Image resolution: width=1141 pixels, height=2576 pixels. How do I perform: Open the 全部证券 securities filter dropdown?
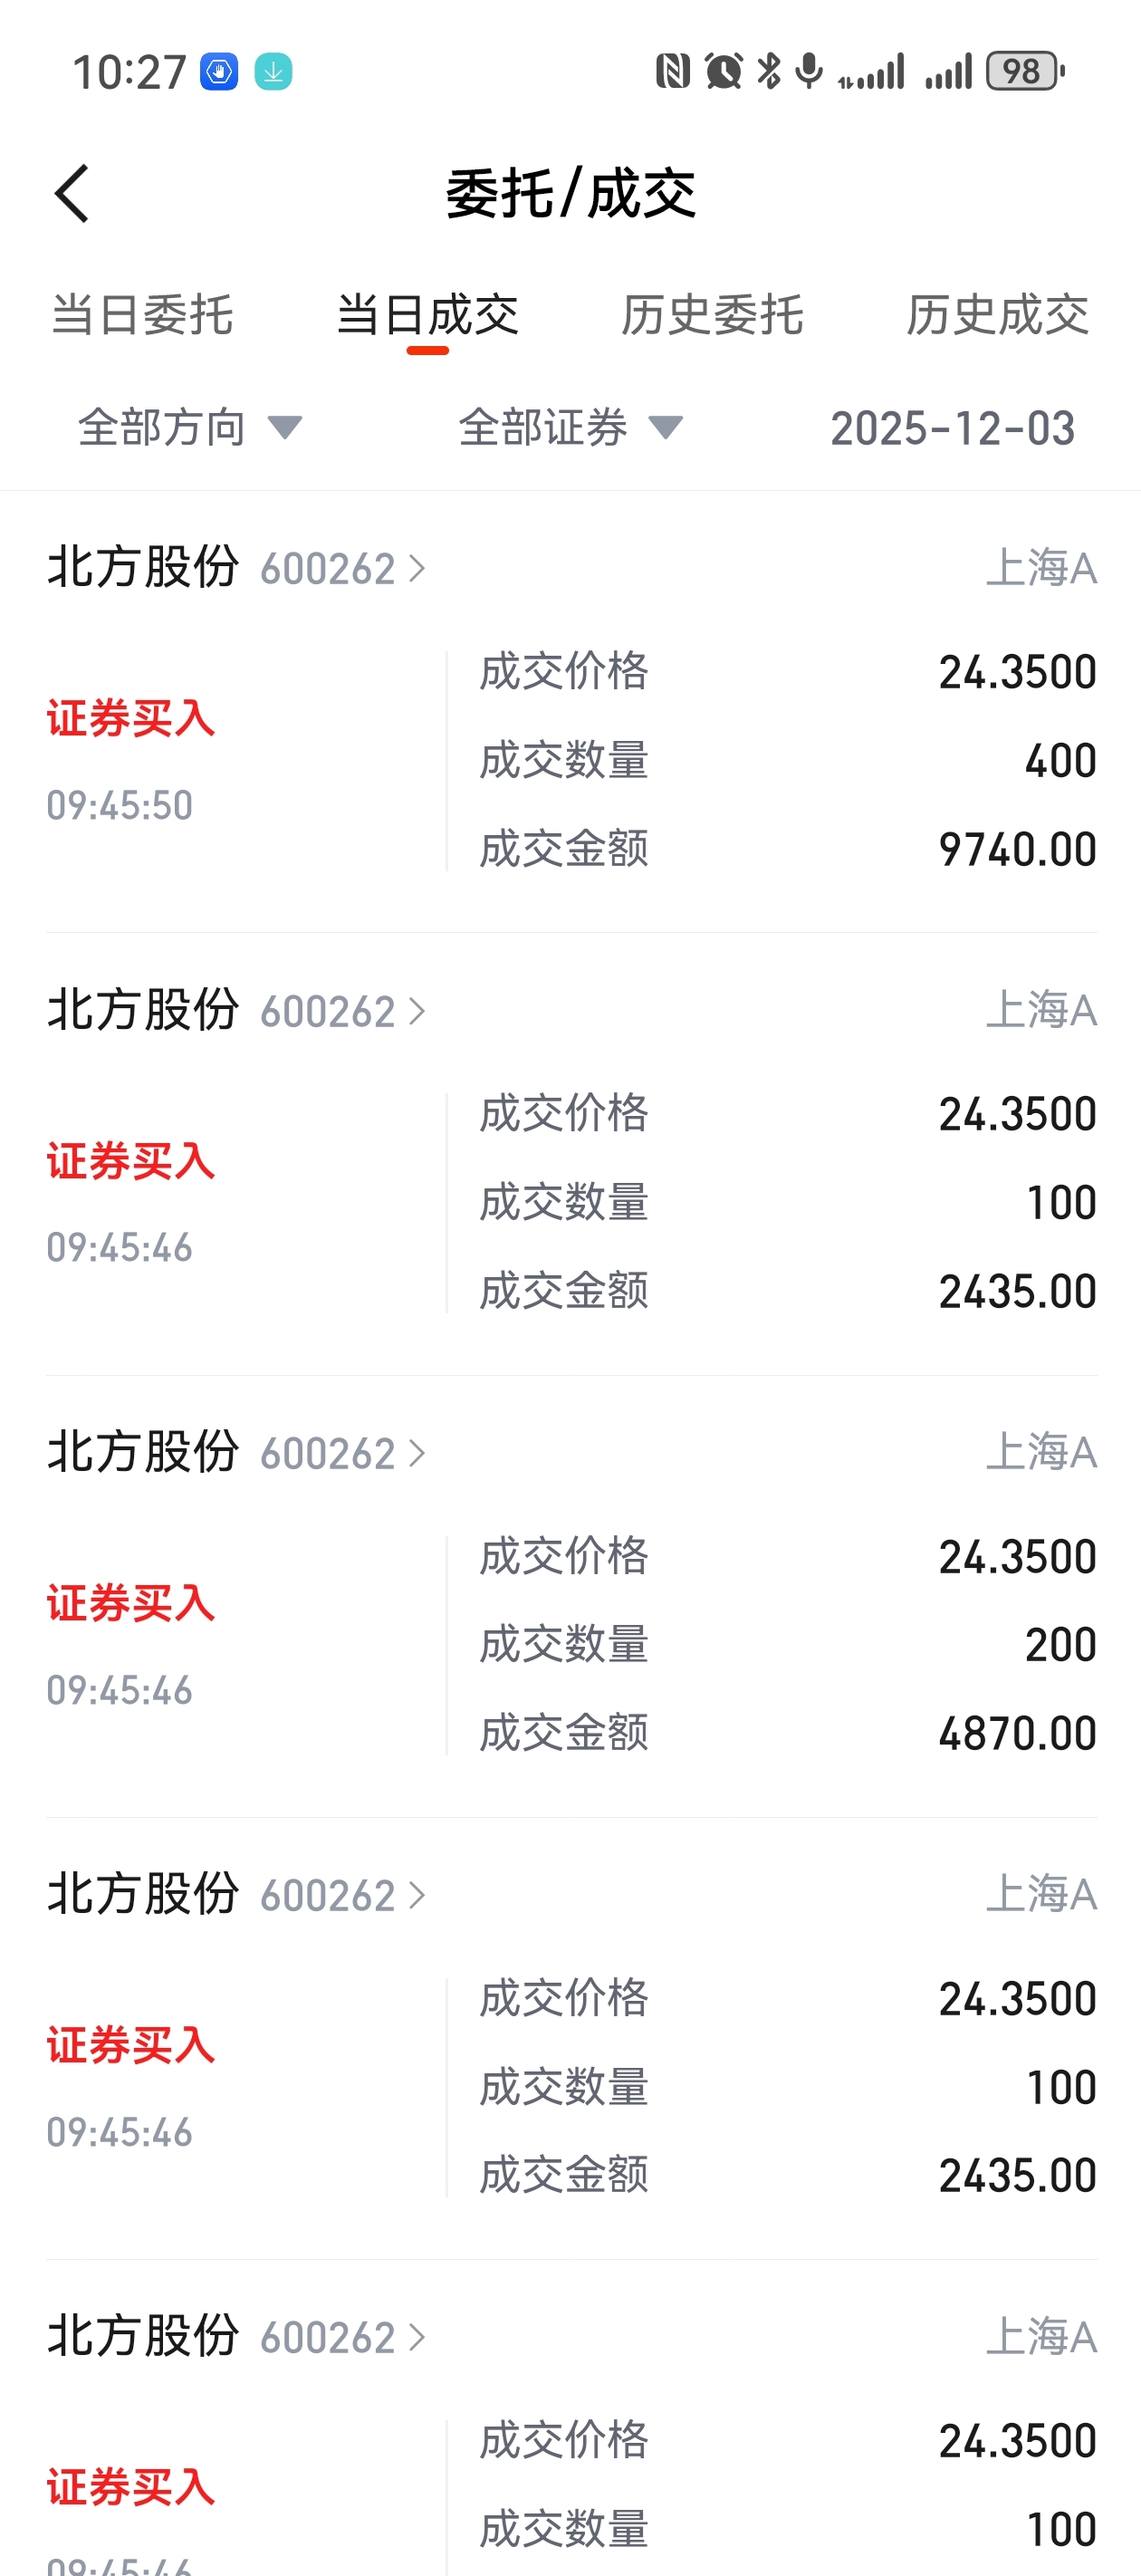(x=571, y=428)
